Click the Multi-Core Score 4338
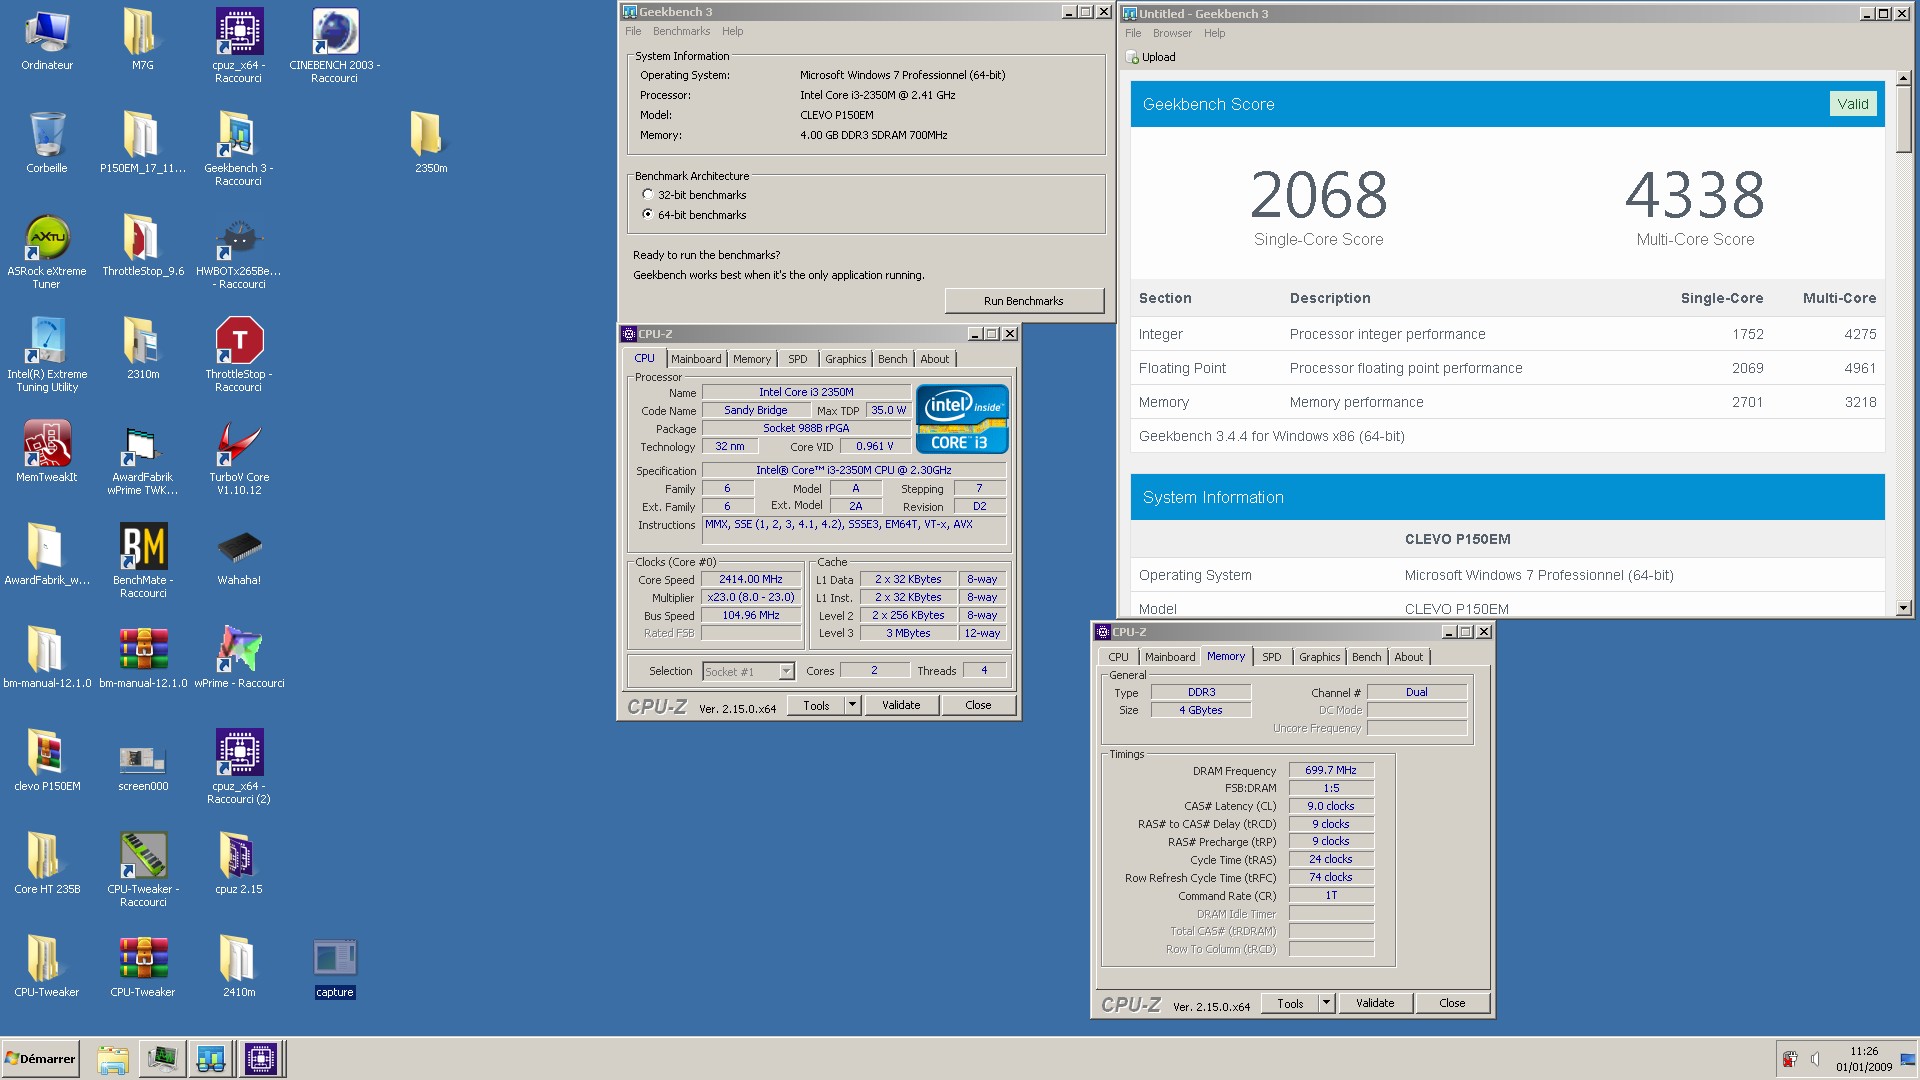This screenshot has width=1920, height=1080. pos(1695,194)
